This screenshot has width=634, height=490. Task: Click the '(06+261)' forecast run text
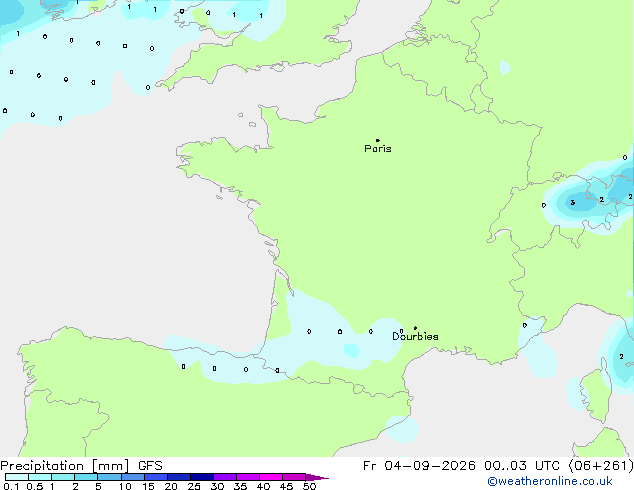point(601,466)
